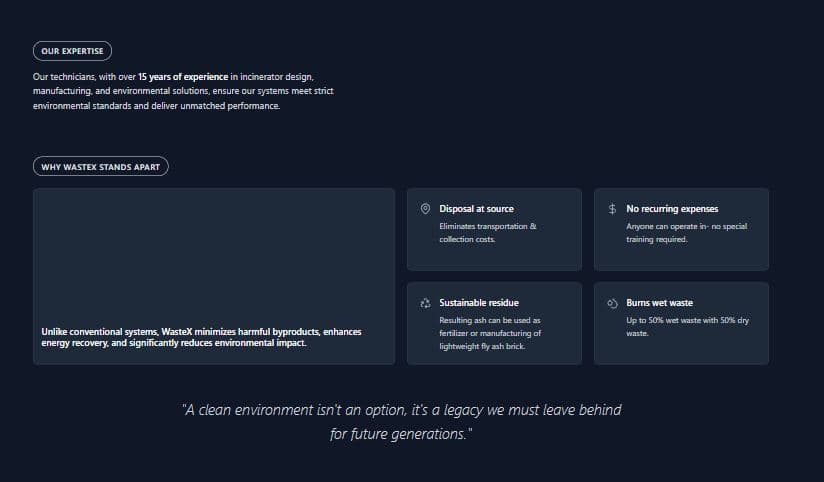
Task: Click the droplets icon beside Burns wet waste
Action: [612, 303]
